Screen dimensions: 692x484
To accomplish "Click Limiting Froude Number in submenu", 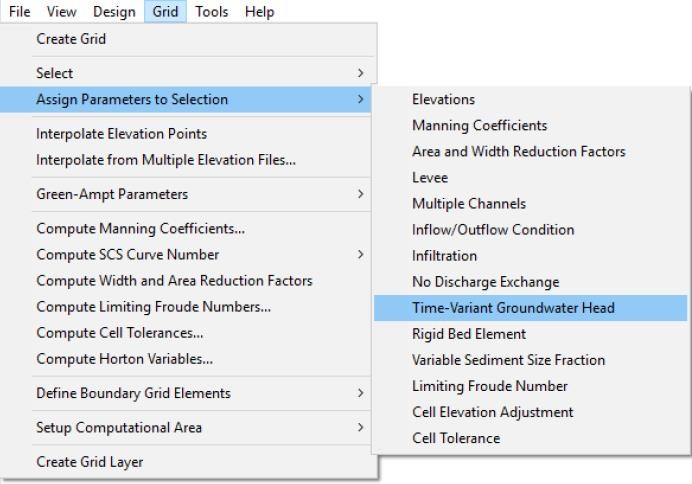I will pyautogui.click(x=489, y=386).
